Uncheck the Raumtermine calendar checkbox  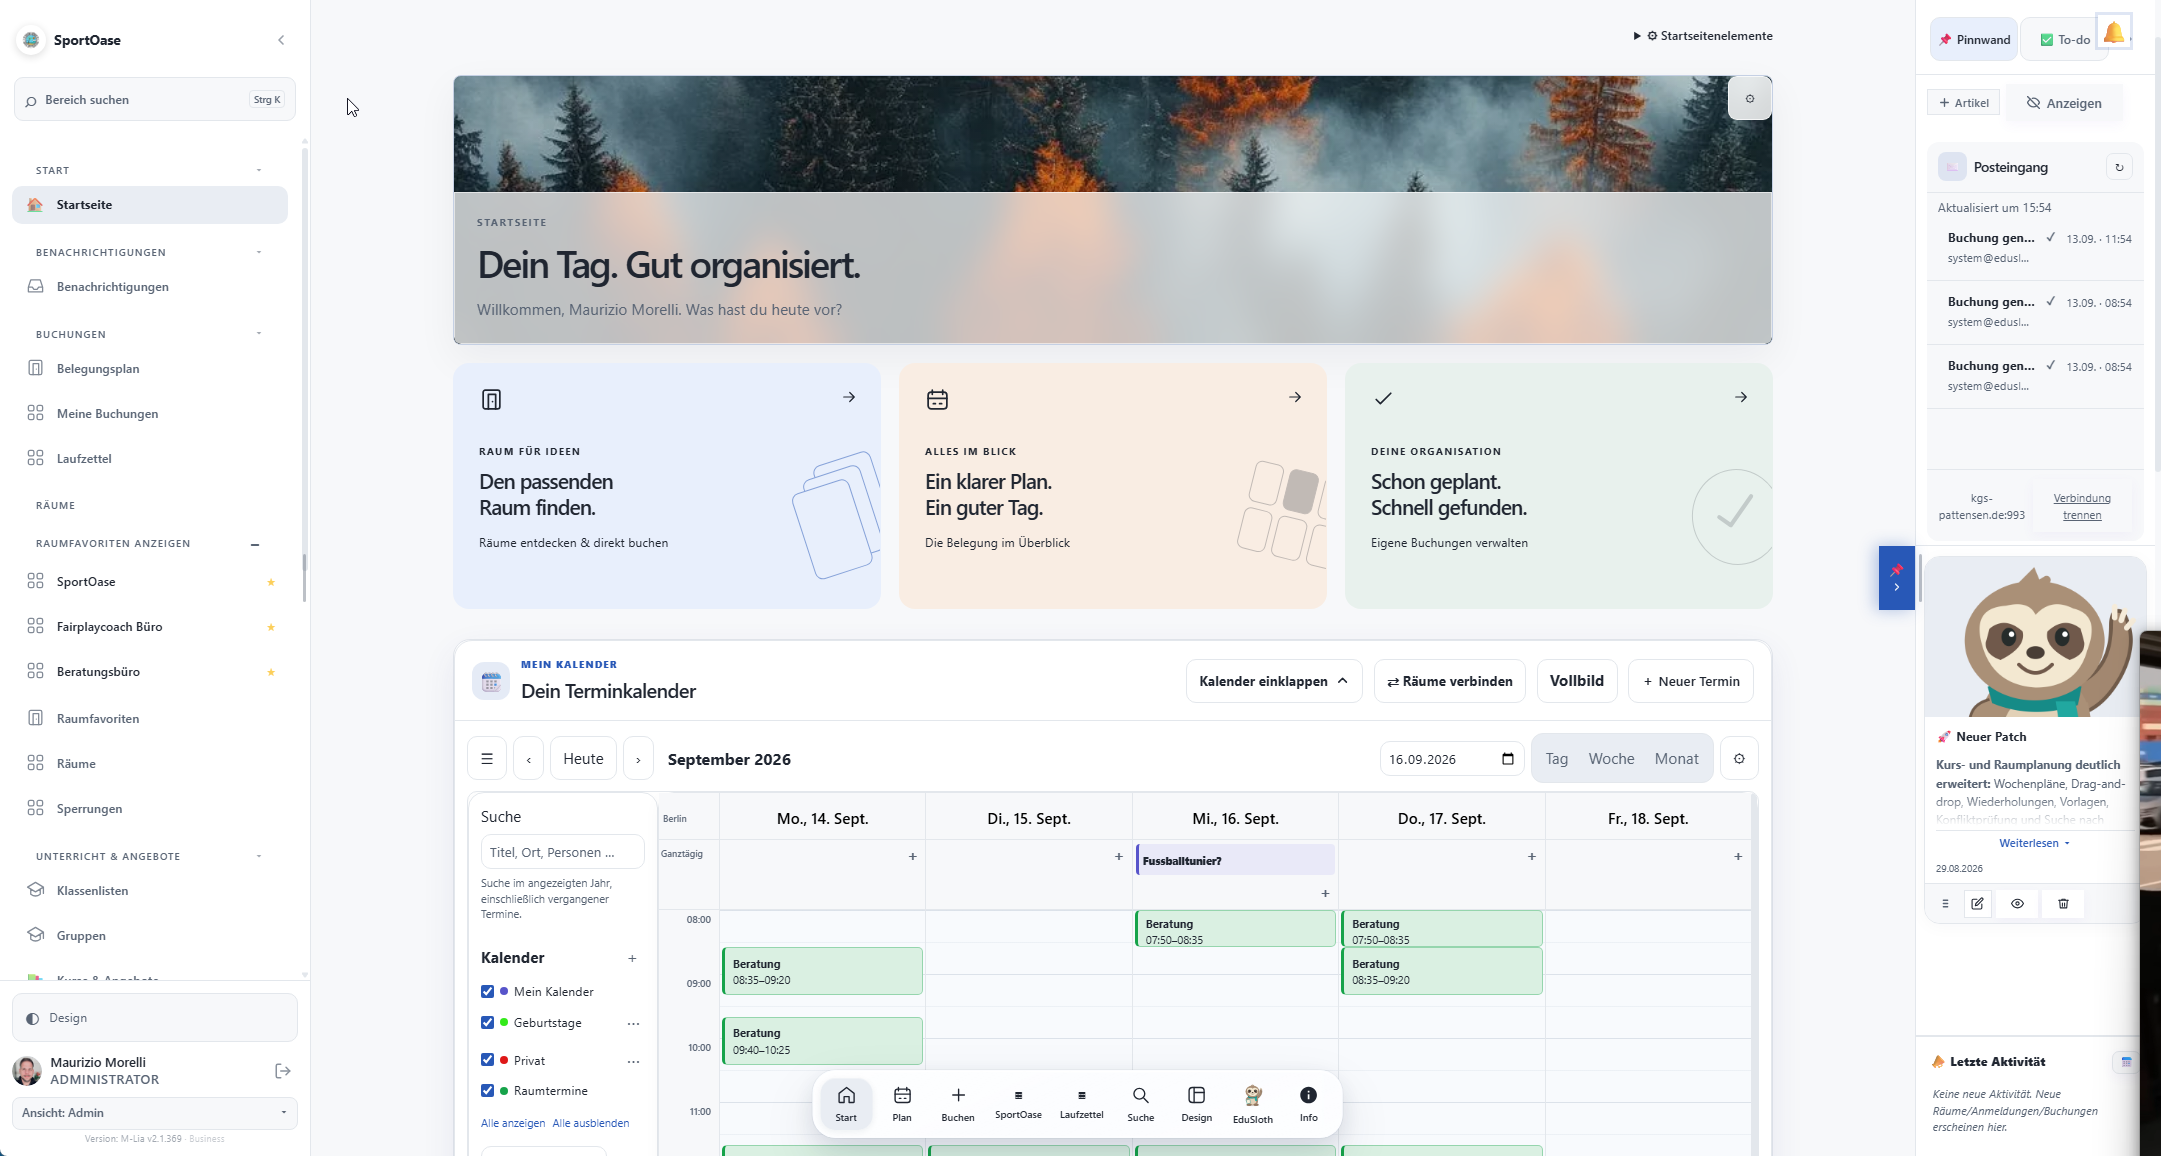(488, 1091)
